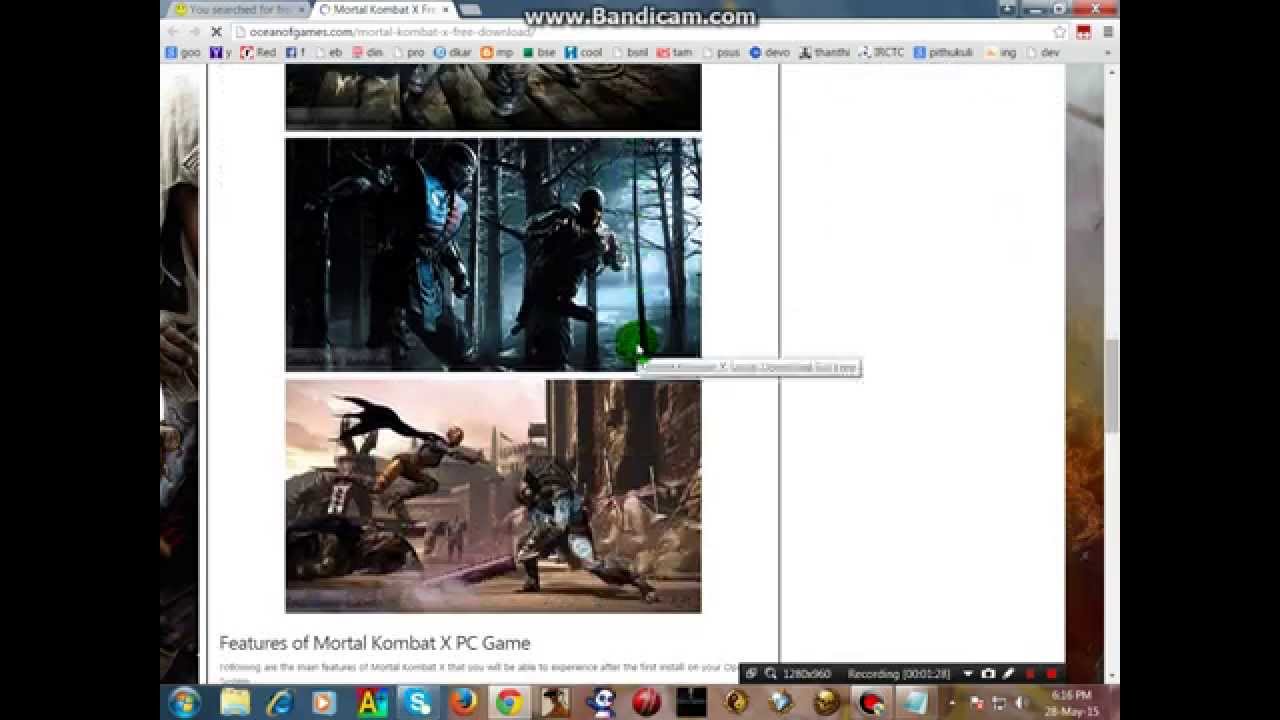Open the 'psus' bookmark

721,52
